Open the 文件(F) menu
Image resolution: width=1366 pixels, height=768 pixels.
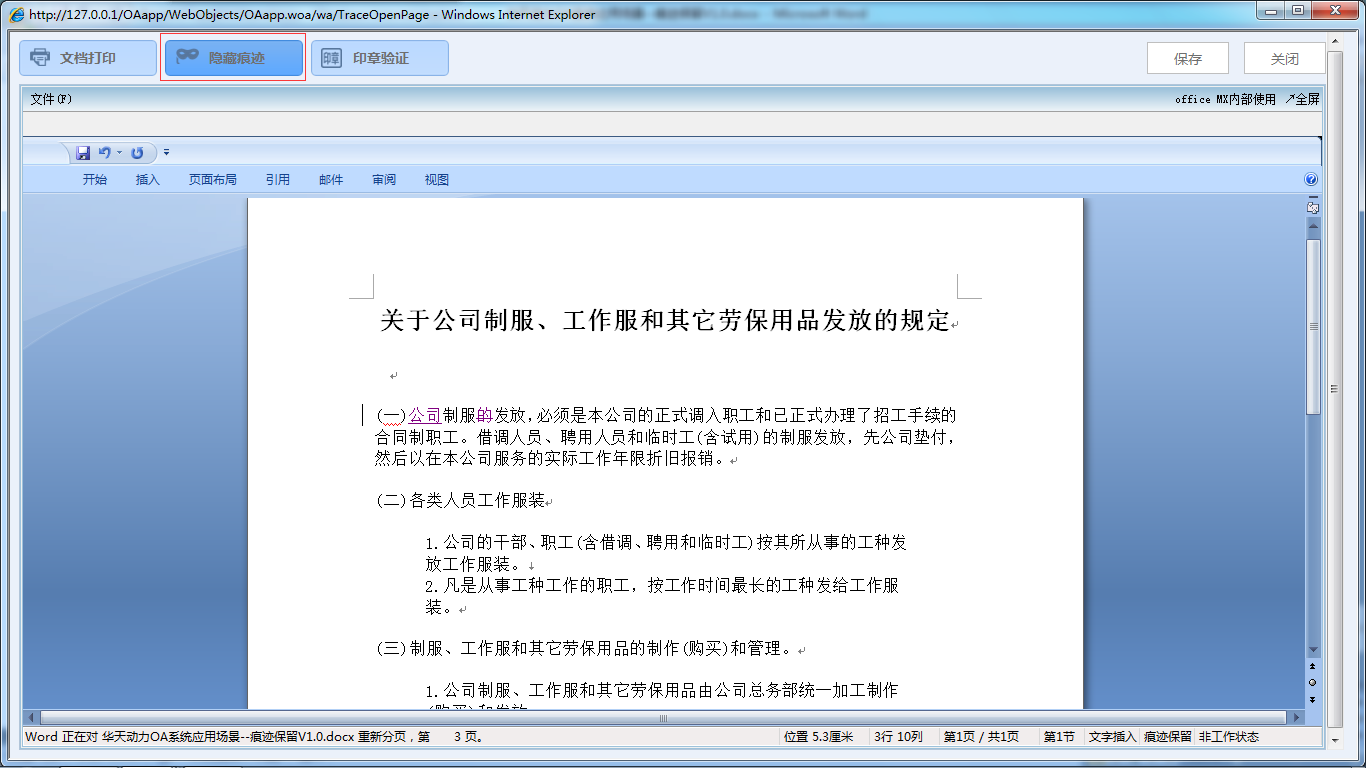coord(48,99)
